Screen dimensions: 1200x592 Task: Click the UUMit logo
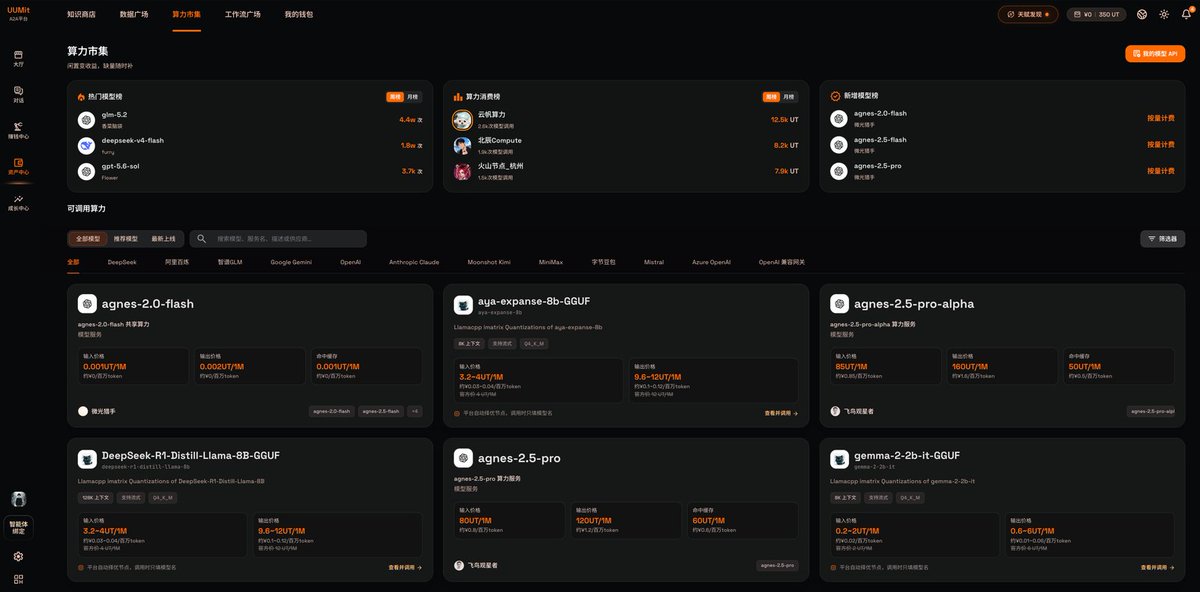click(x=18, y=12)
